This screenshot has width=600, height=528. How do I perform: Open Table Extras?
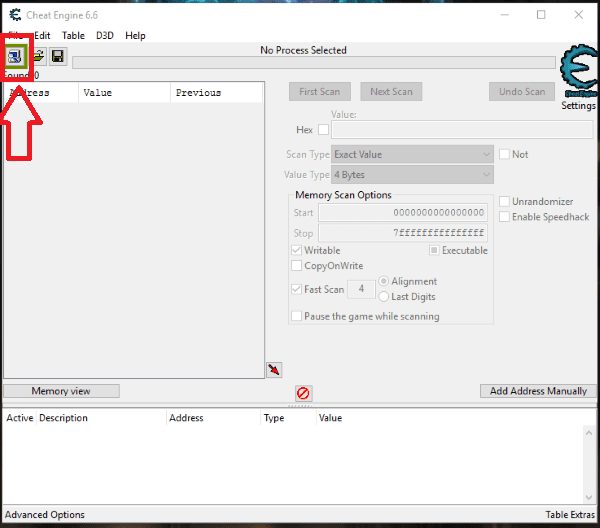click(570, 515)
